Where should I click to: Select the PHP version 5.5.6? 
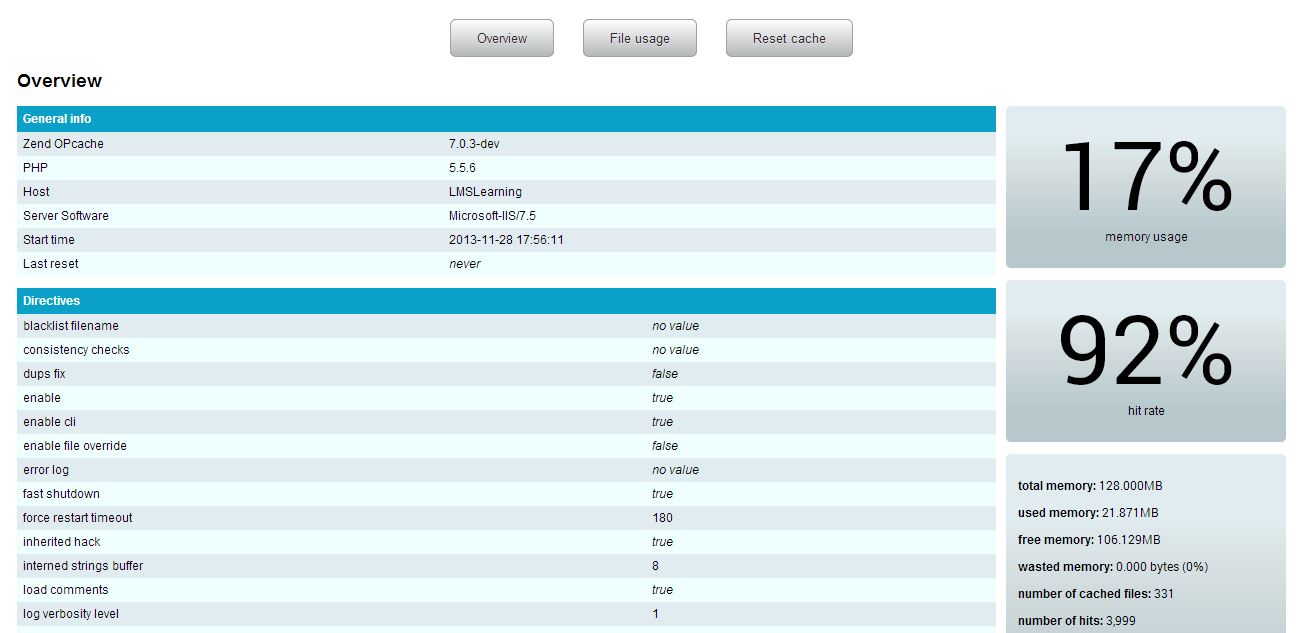pos(462,168)
